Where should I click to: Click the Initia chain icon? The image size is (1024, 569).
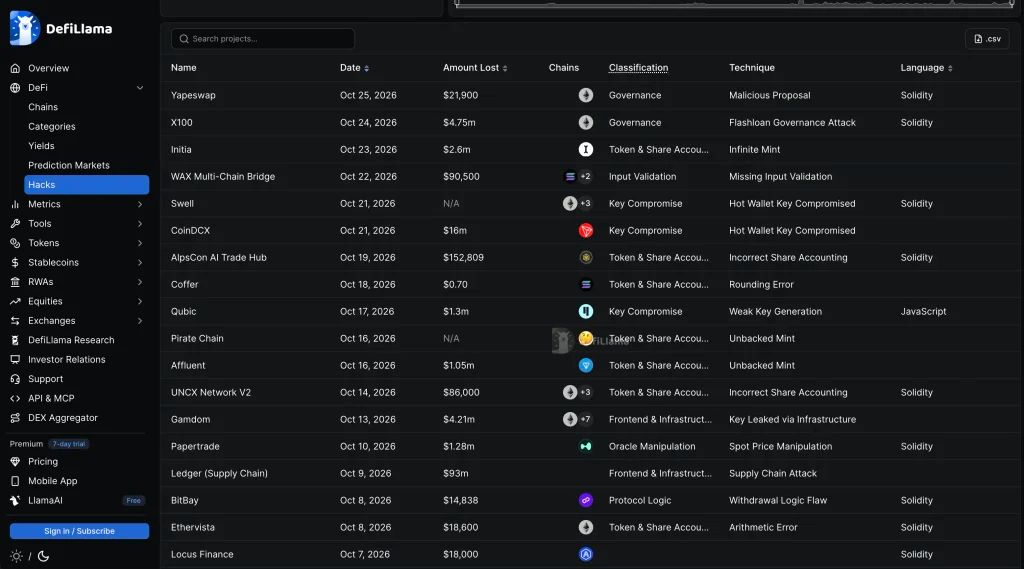(x=586, y=150)
